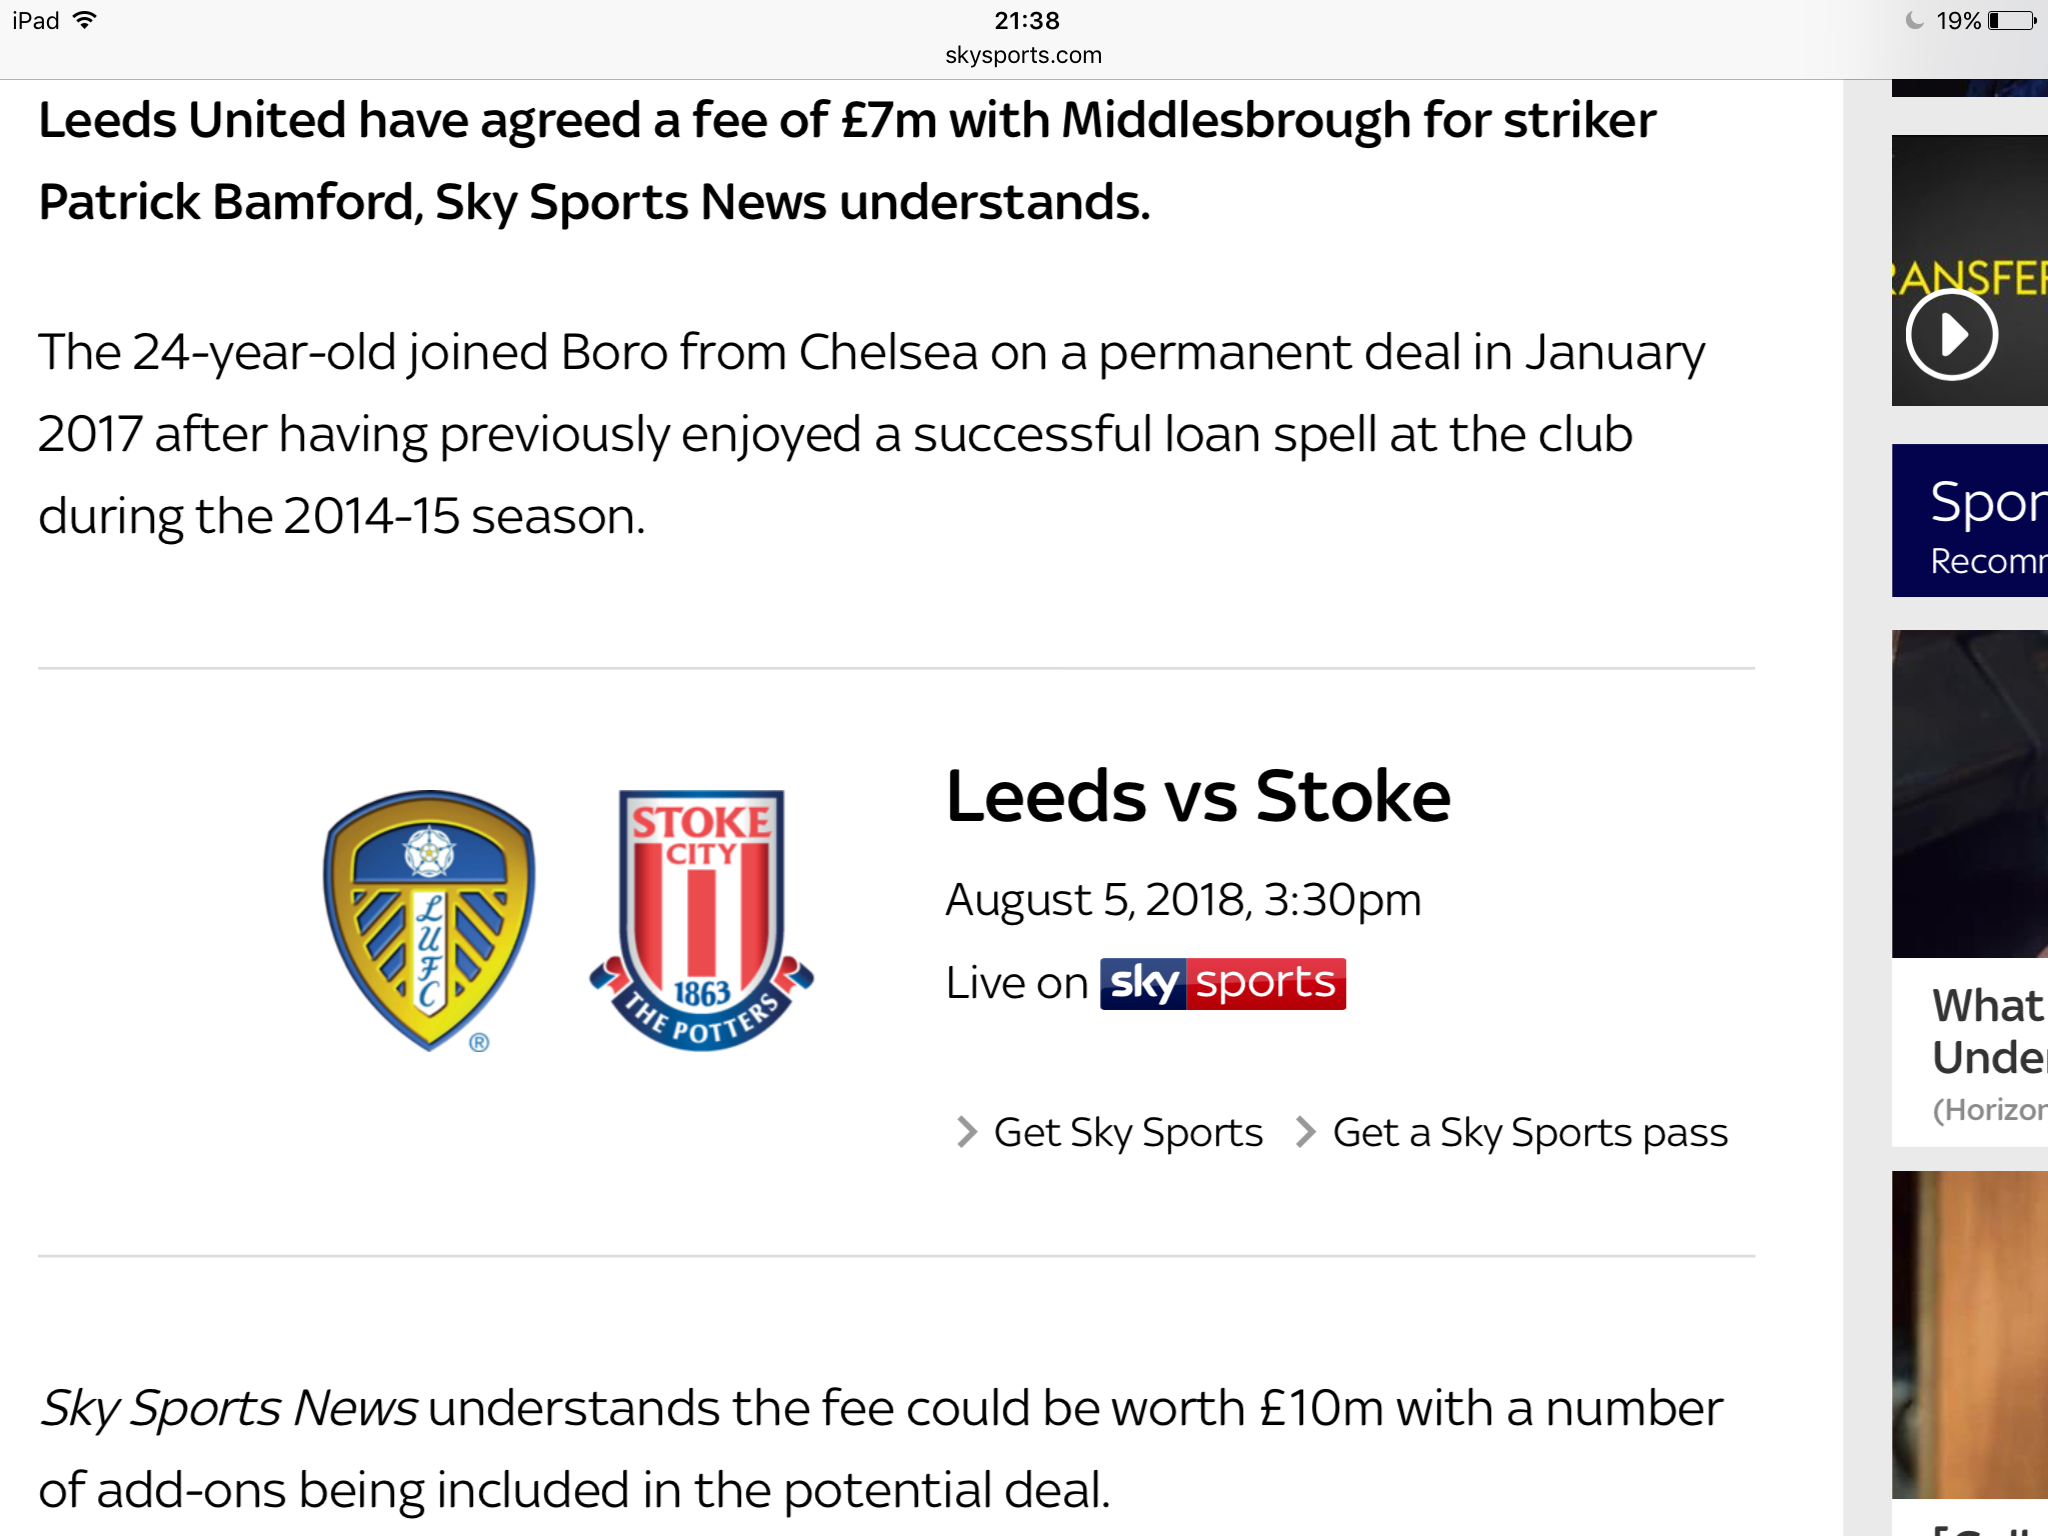Play the transfer video in sidebar

[x=1951, y=334]
